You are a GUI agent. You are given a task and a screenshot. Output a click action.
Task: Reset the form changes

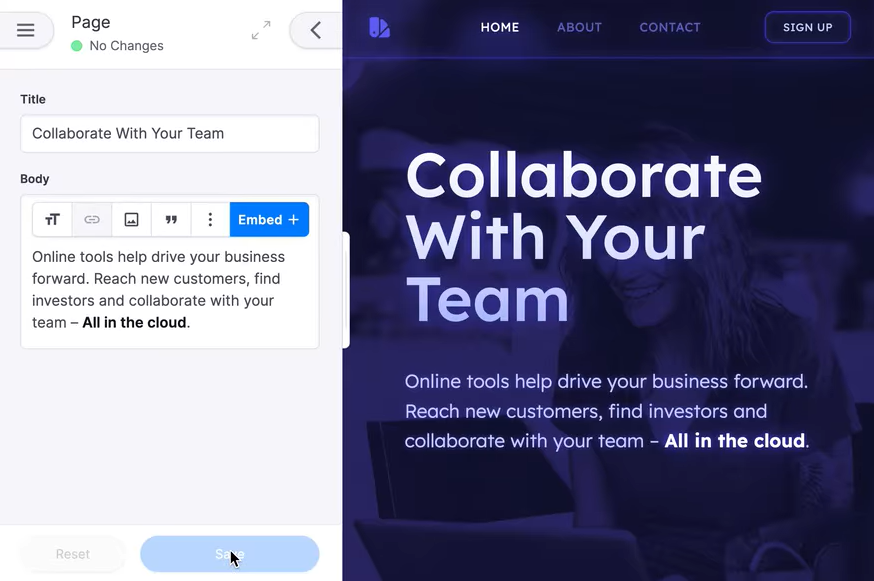pos(72,554)
